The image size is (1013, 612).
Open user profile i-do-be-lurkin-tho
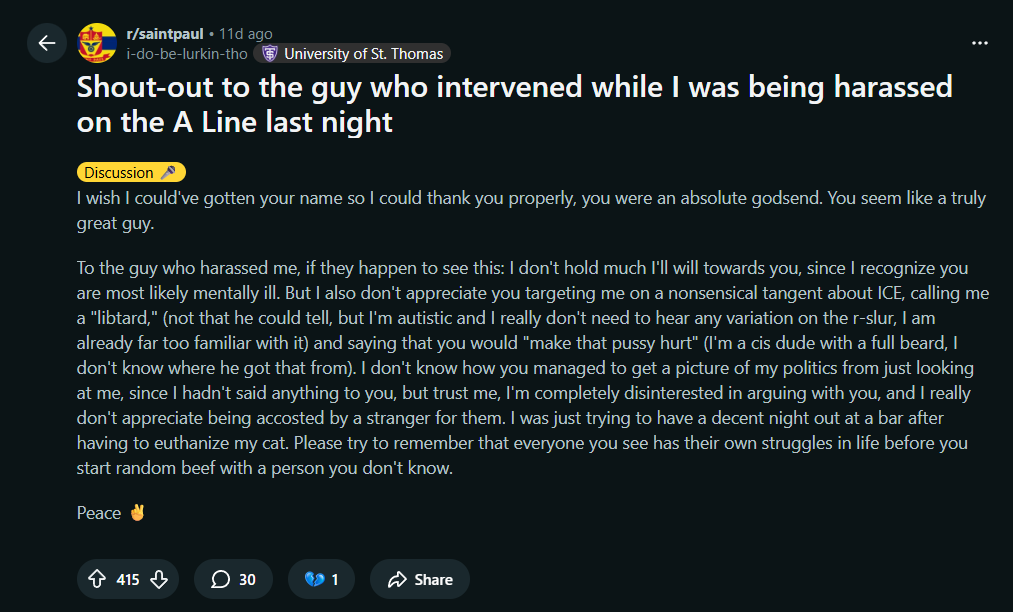tap(187, 53)
